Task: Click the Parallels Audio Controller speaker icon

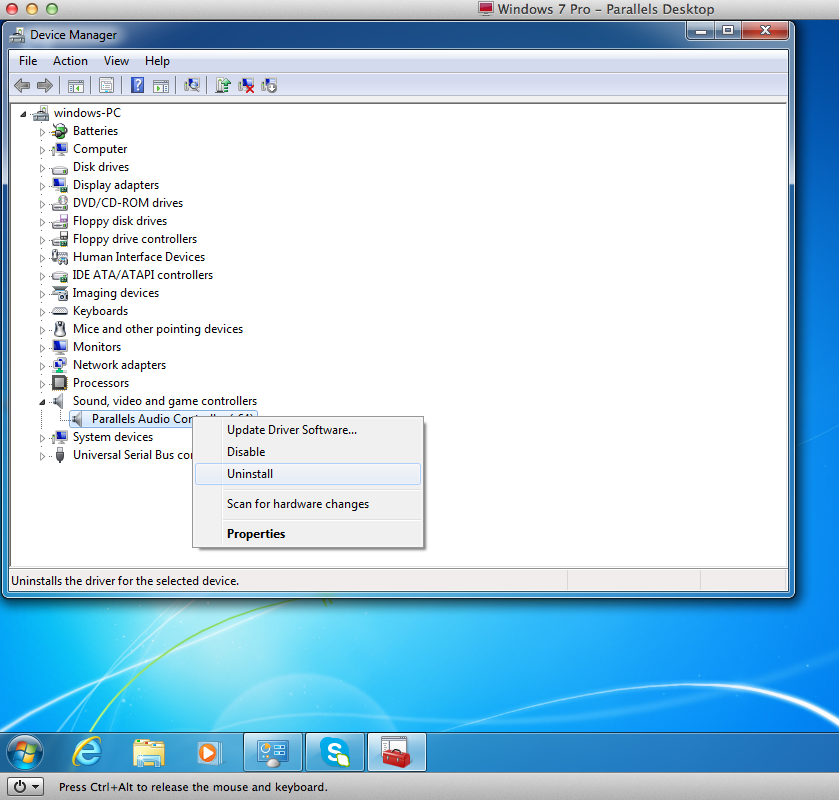Action: (78, 419)
